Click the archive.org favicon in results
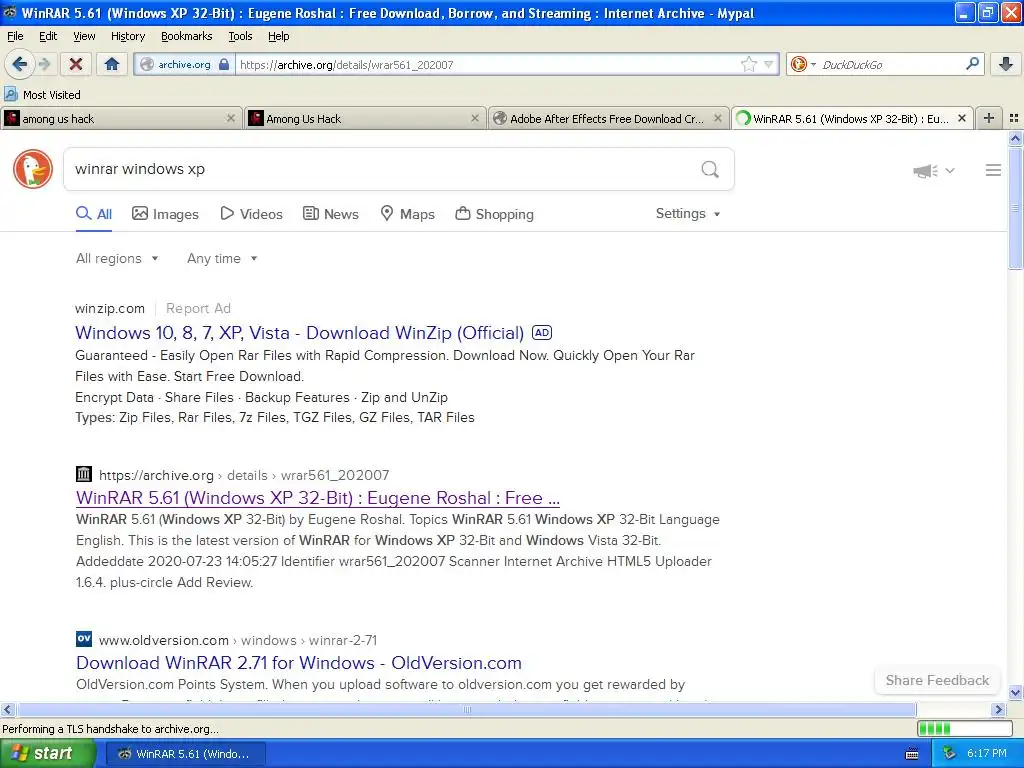1024x768 pixels. (x=84, y=474)
